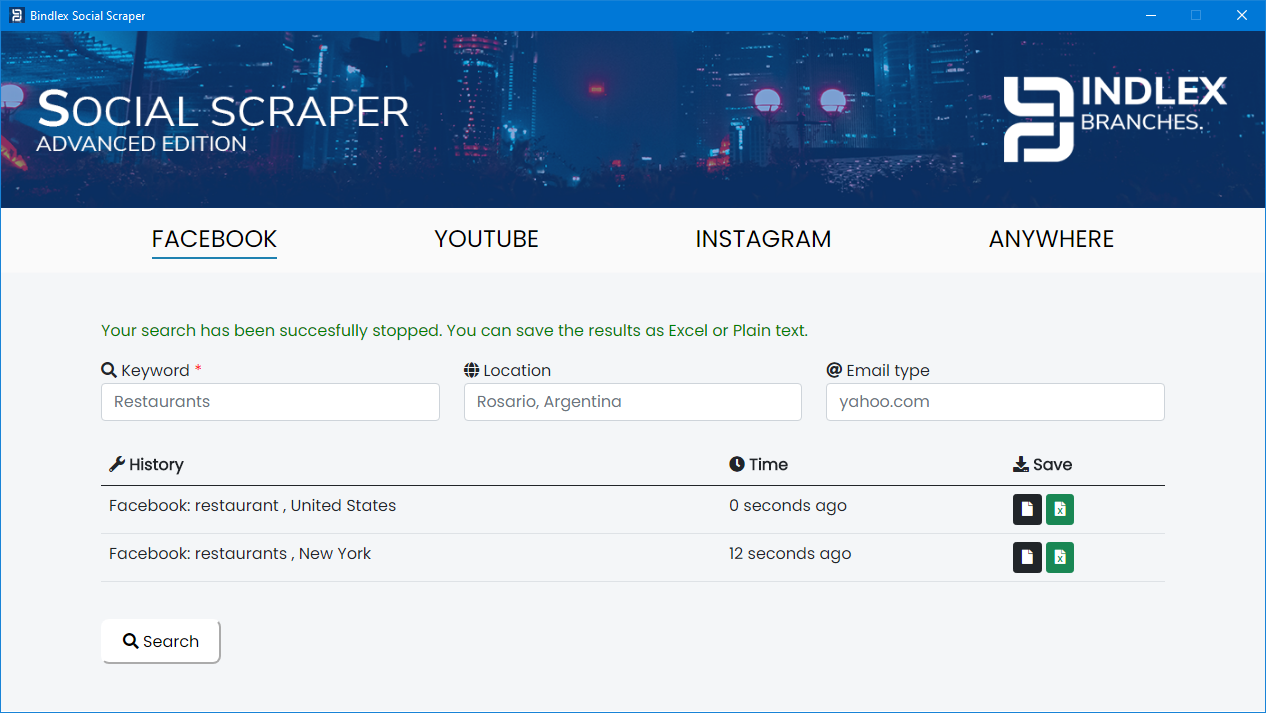Open the YouTube tab
This screenshot has height=713, width=1266.
pos(486,239)
